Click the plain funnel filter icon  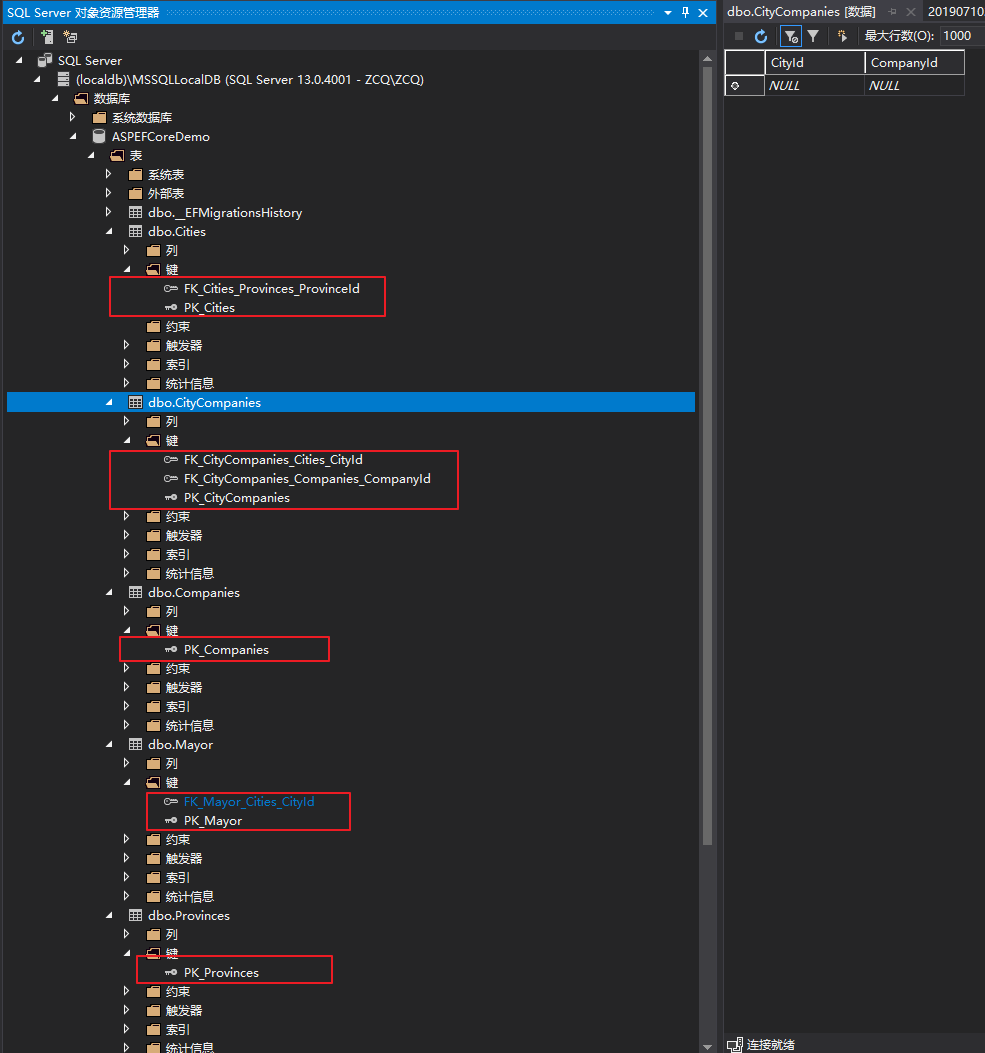813,36
